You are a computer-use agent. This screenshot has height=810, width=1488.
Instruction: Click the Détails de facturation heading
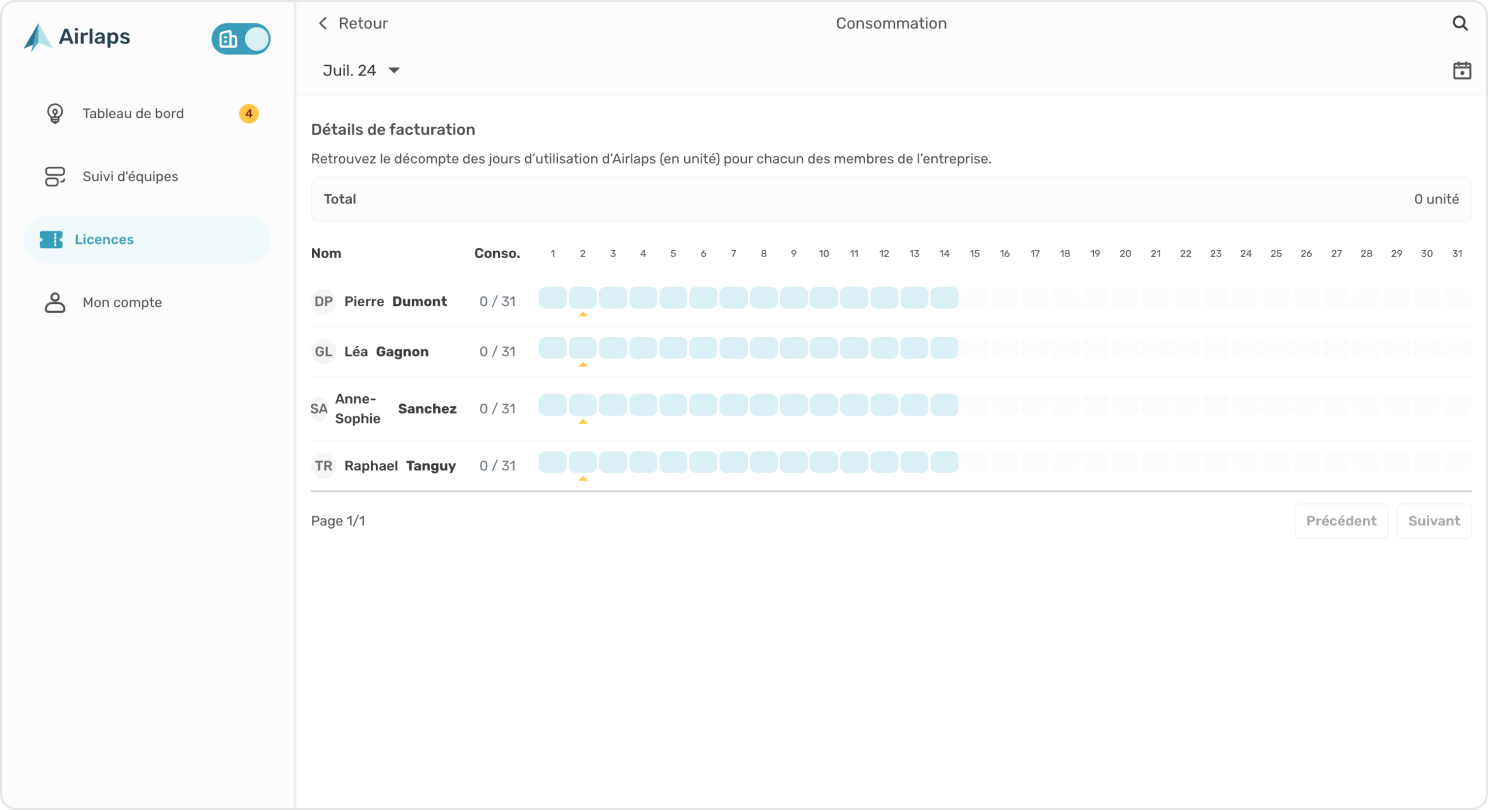point(393,130)
